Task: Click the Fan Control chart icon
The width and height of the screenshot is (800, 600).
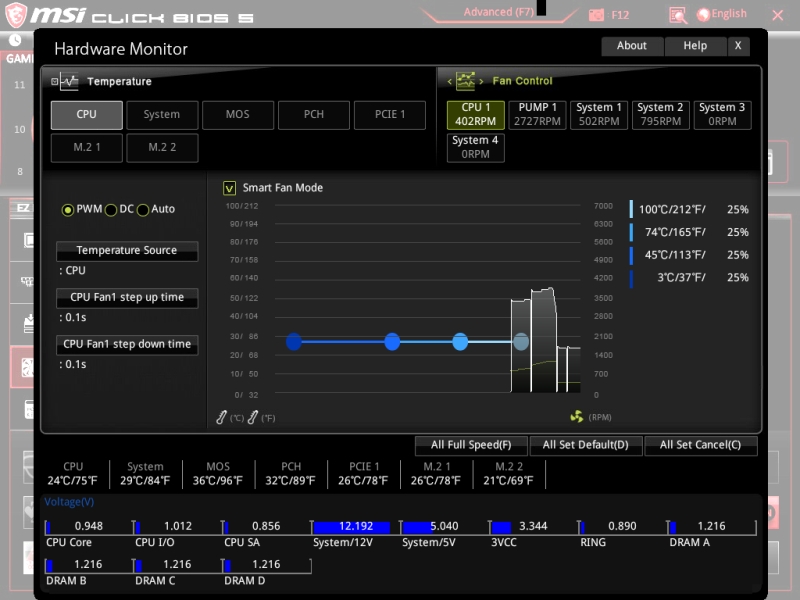Action: coord(465,81)
